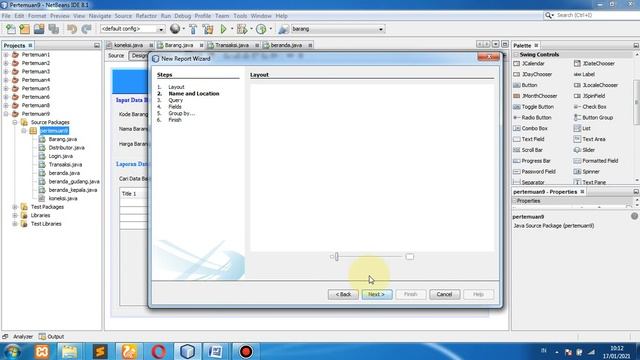640x360 pixels.
Task: Open Sublime Text from the taskbar
Action: pos(100,351)
